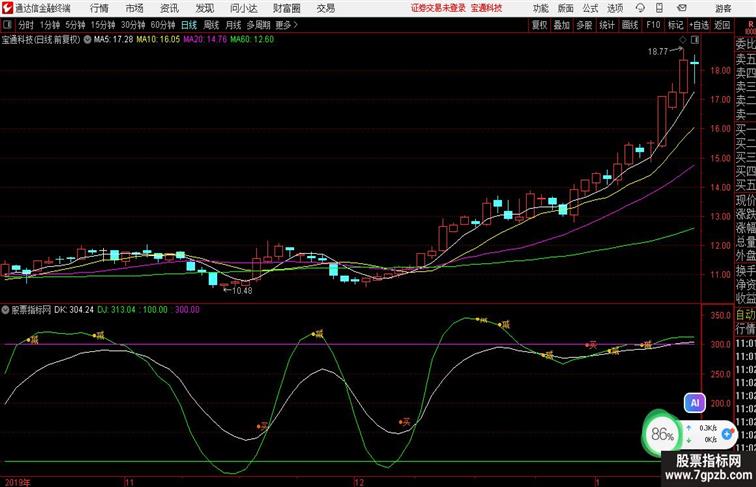Viewport: 756px width, 487px height.
Task: Switch to the 1分钟 period tab
Action: point(50,25)
